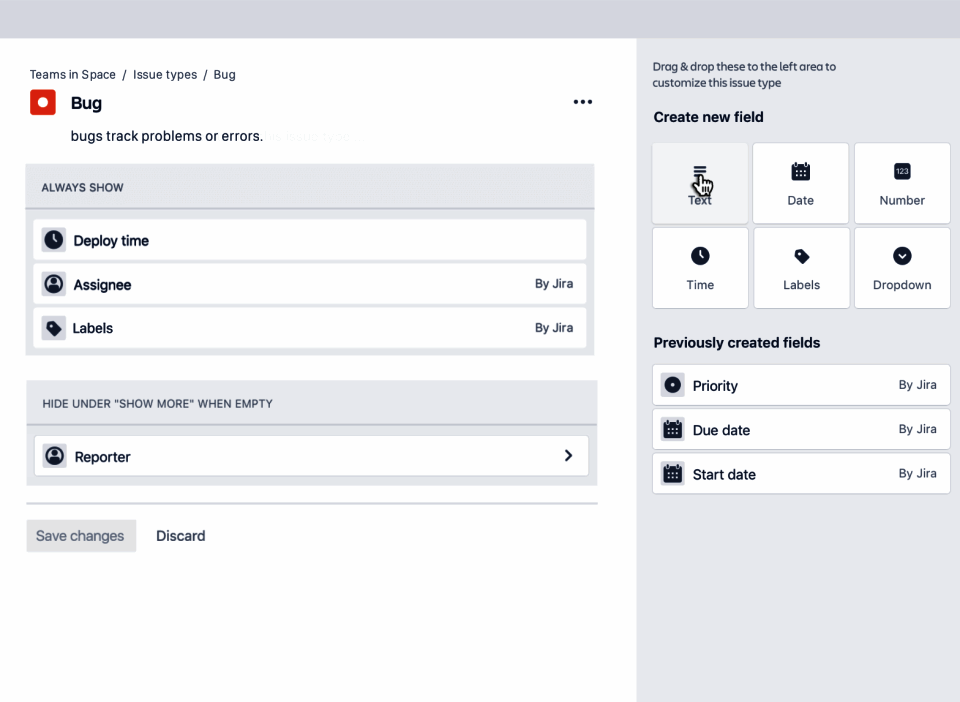The image size is (960, 702).
Task: Select the Dropdown field type tile
Action: pyautogui.click(x=902, y=268)
